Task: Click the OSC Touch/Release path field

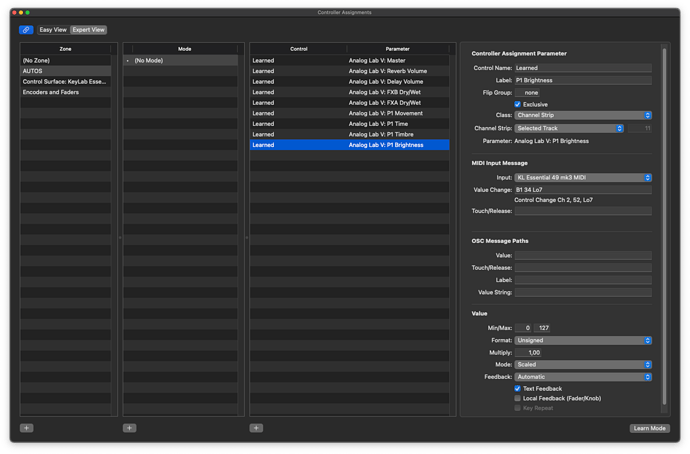Action: [x=583, y=268]
